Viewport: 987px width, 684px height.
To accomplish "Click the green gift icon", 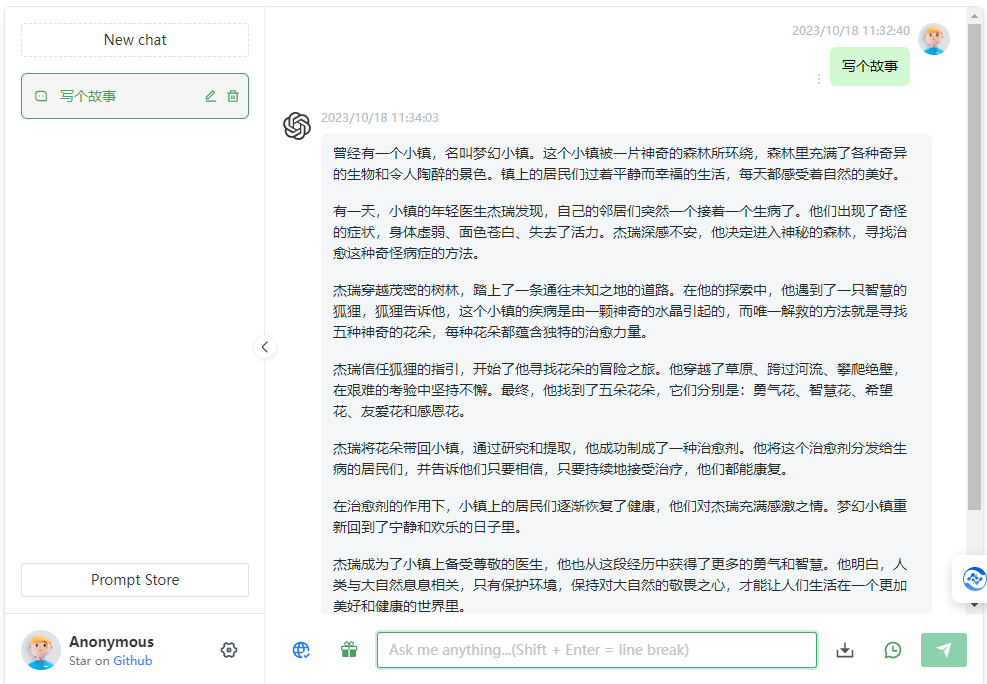I will [349, 649].
